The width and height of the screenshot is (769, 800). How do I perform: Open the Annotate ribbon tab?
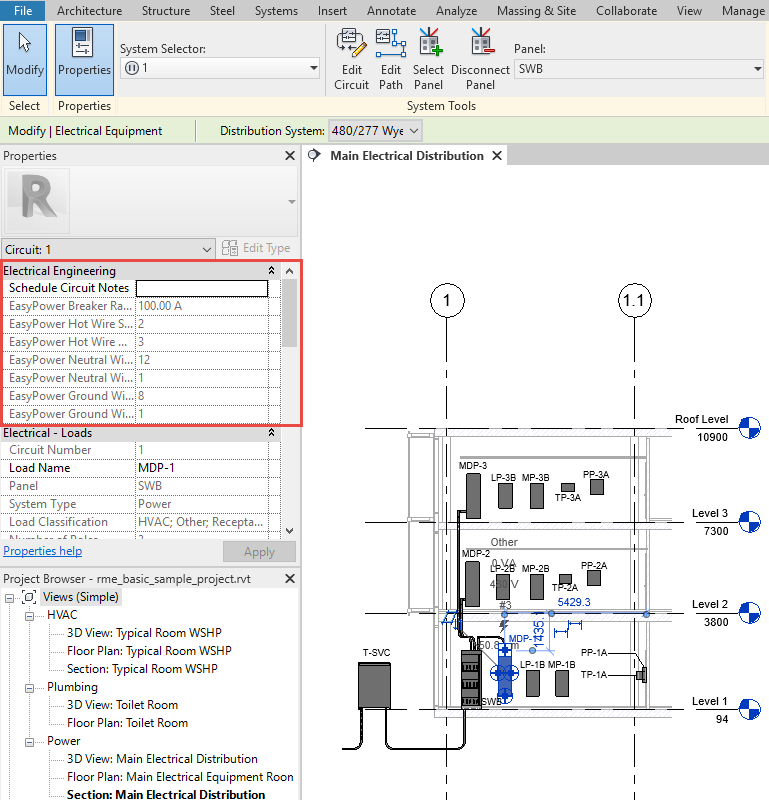tap(391, 11)
